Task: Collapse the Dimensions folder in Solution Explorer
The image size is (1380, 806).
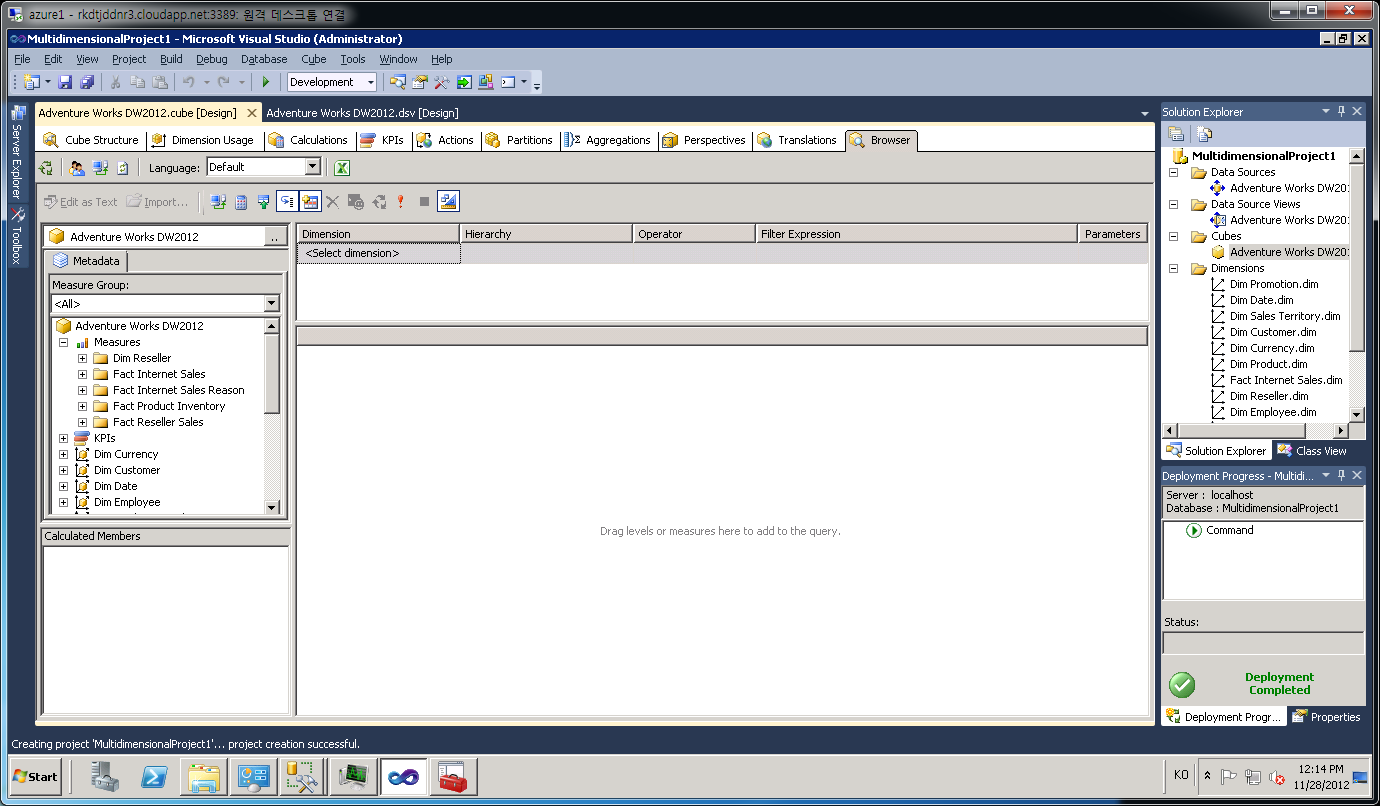Action: pos(1175,268)
